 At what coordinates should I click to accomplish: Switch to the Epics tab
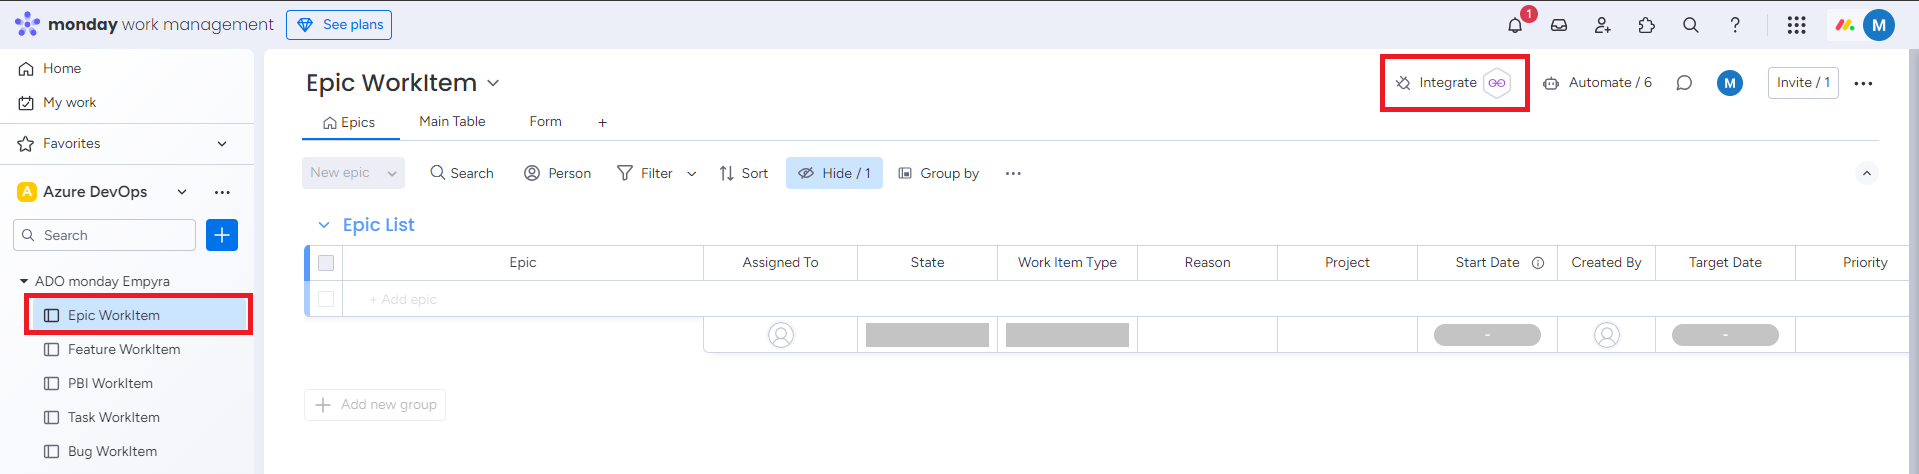coord(349,122)
